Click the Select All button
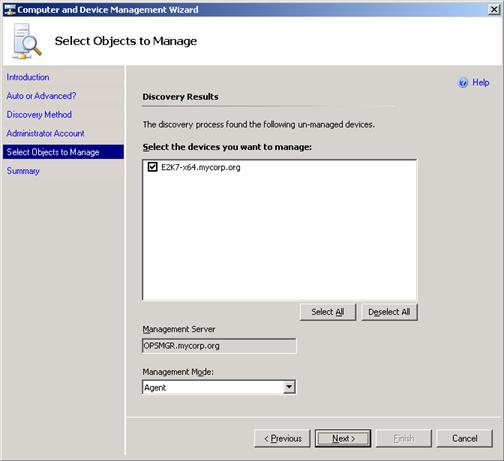Image resolution: width=504 pixels, height=461 pixels. 328,312
